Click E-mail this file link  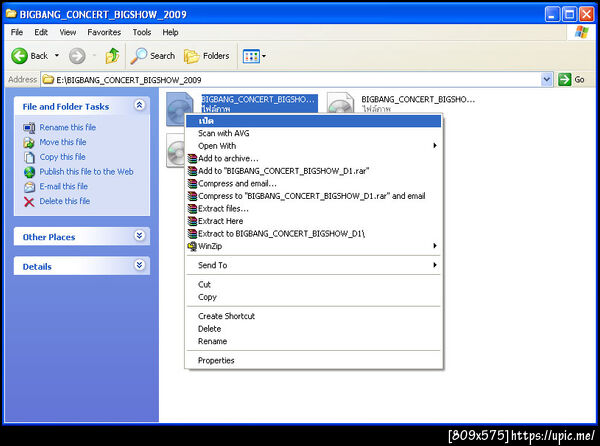[x=64, y=187]
